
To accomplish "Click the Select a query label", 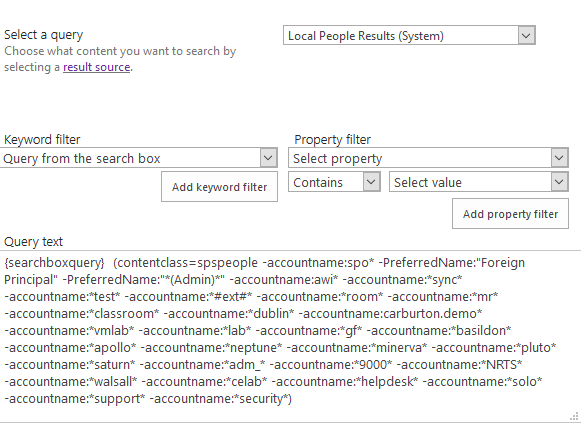I will (43, 35).
